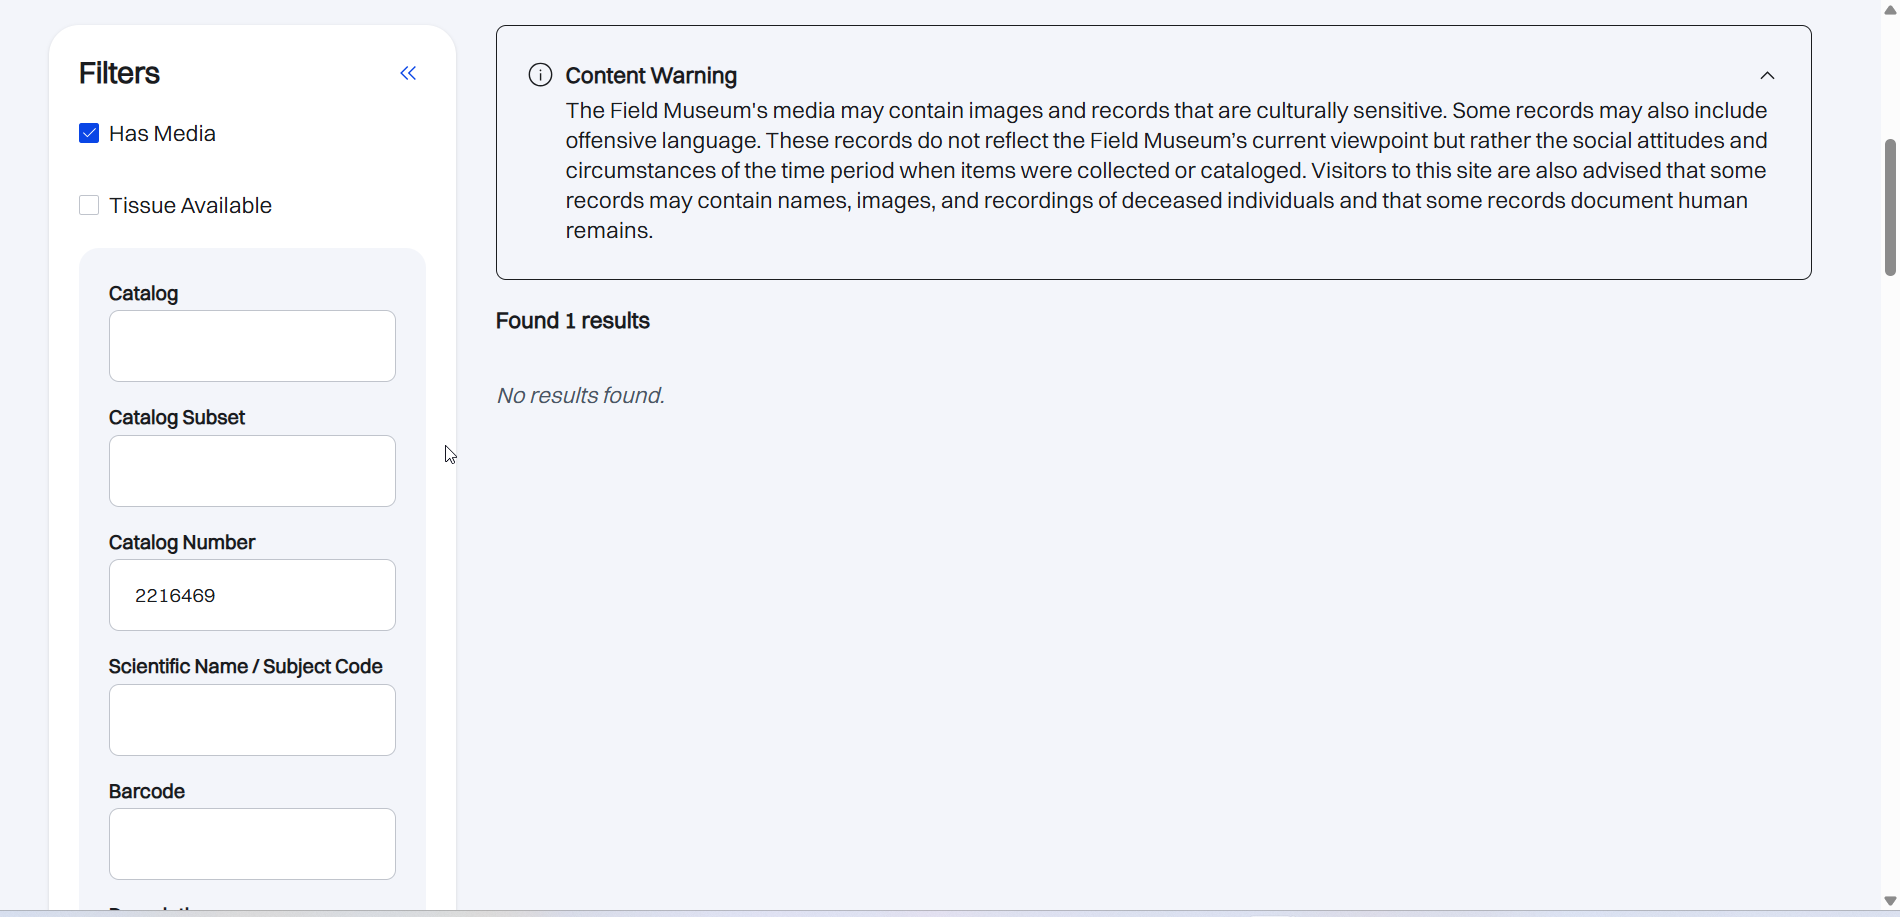
Task: Click the Has Media label text
Action: point(162,134)
